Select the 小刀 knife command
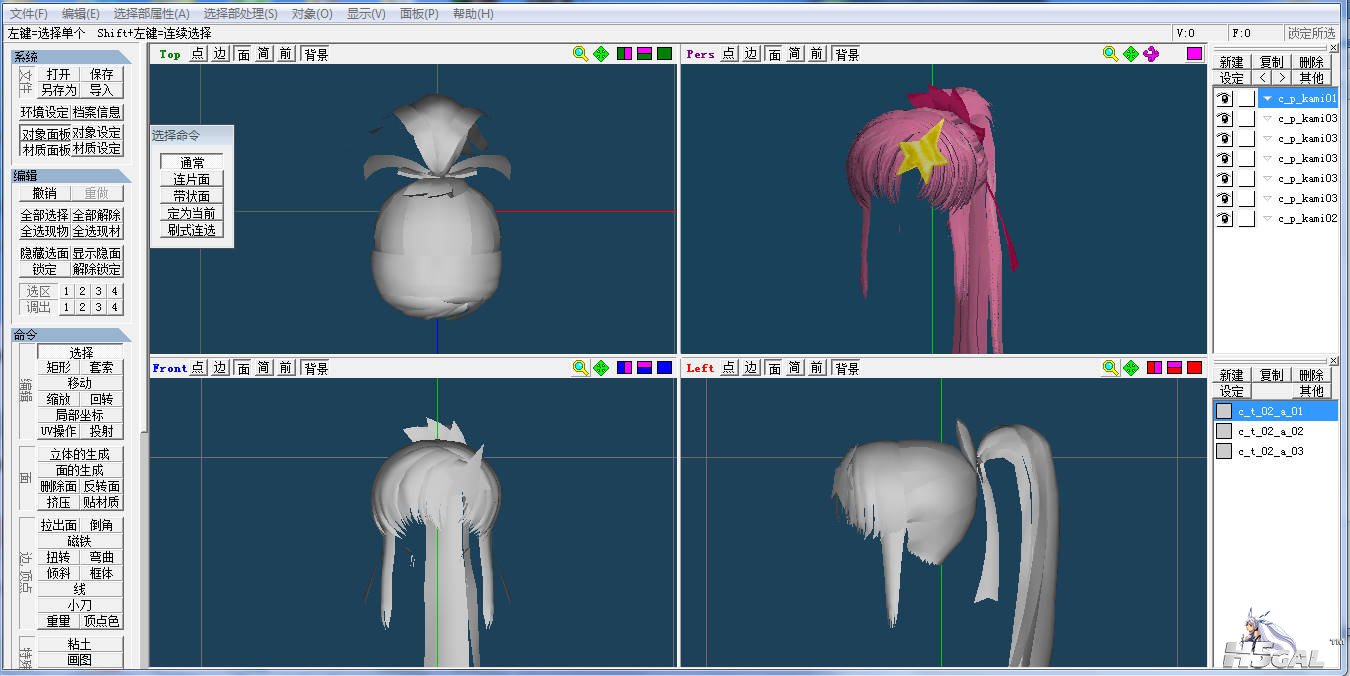Viewport: 1350px width, 676px height. click(x=80, y=605)
